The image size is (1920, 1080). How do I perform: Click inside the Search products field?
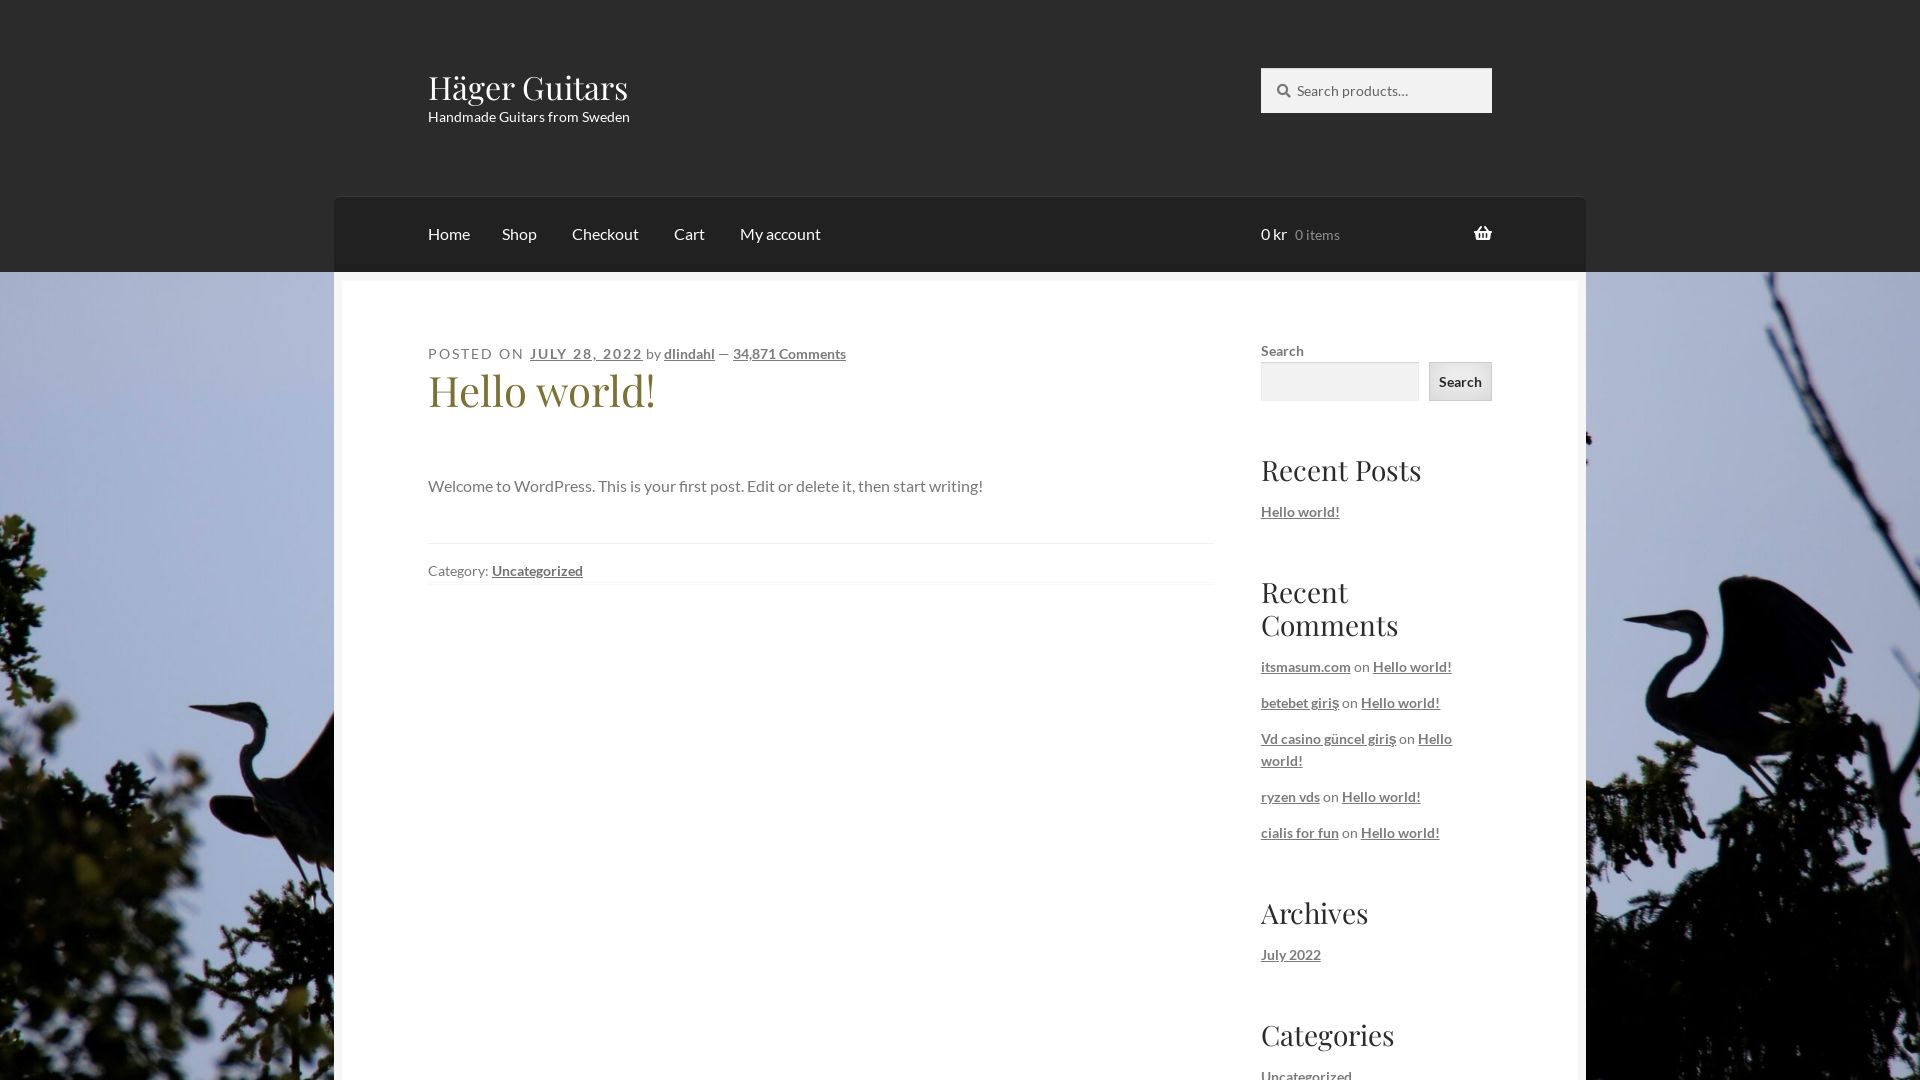click(1380, 90)
